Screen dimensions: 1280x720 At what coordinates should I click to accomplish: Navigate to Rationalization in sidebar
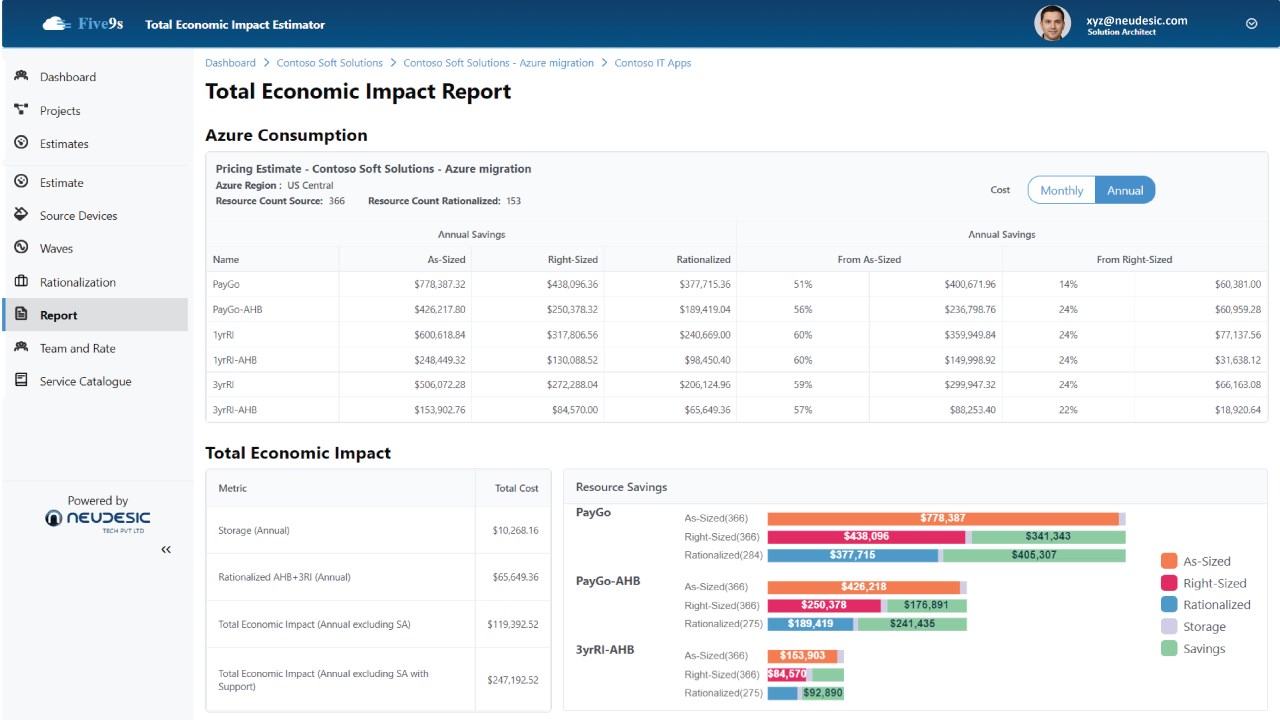78,283
